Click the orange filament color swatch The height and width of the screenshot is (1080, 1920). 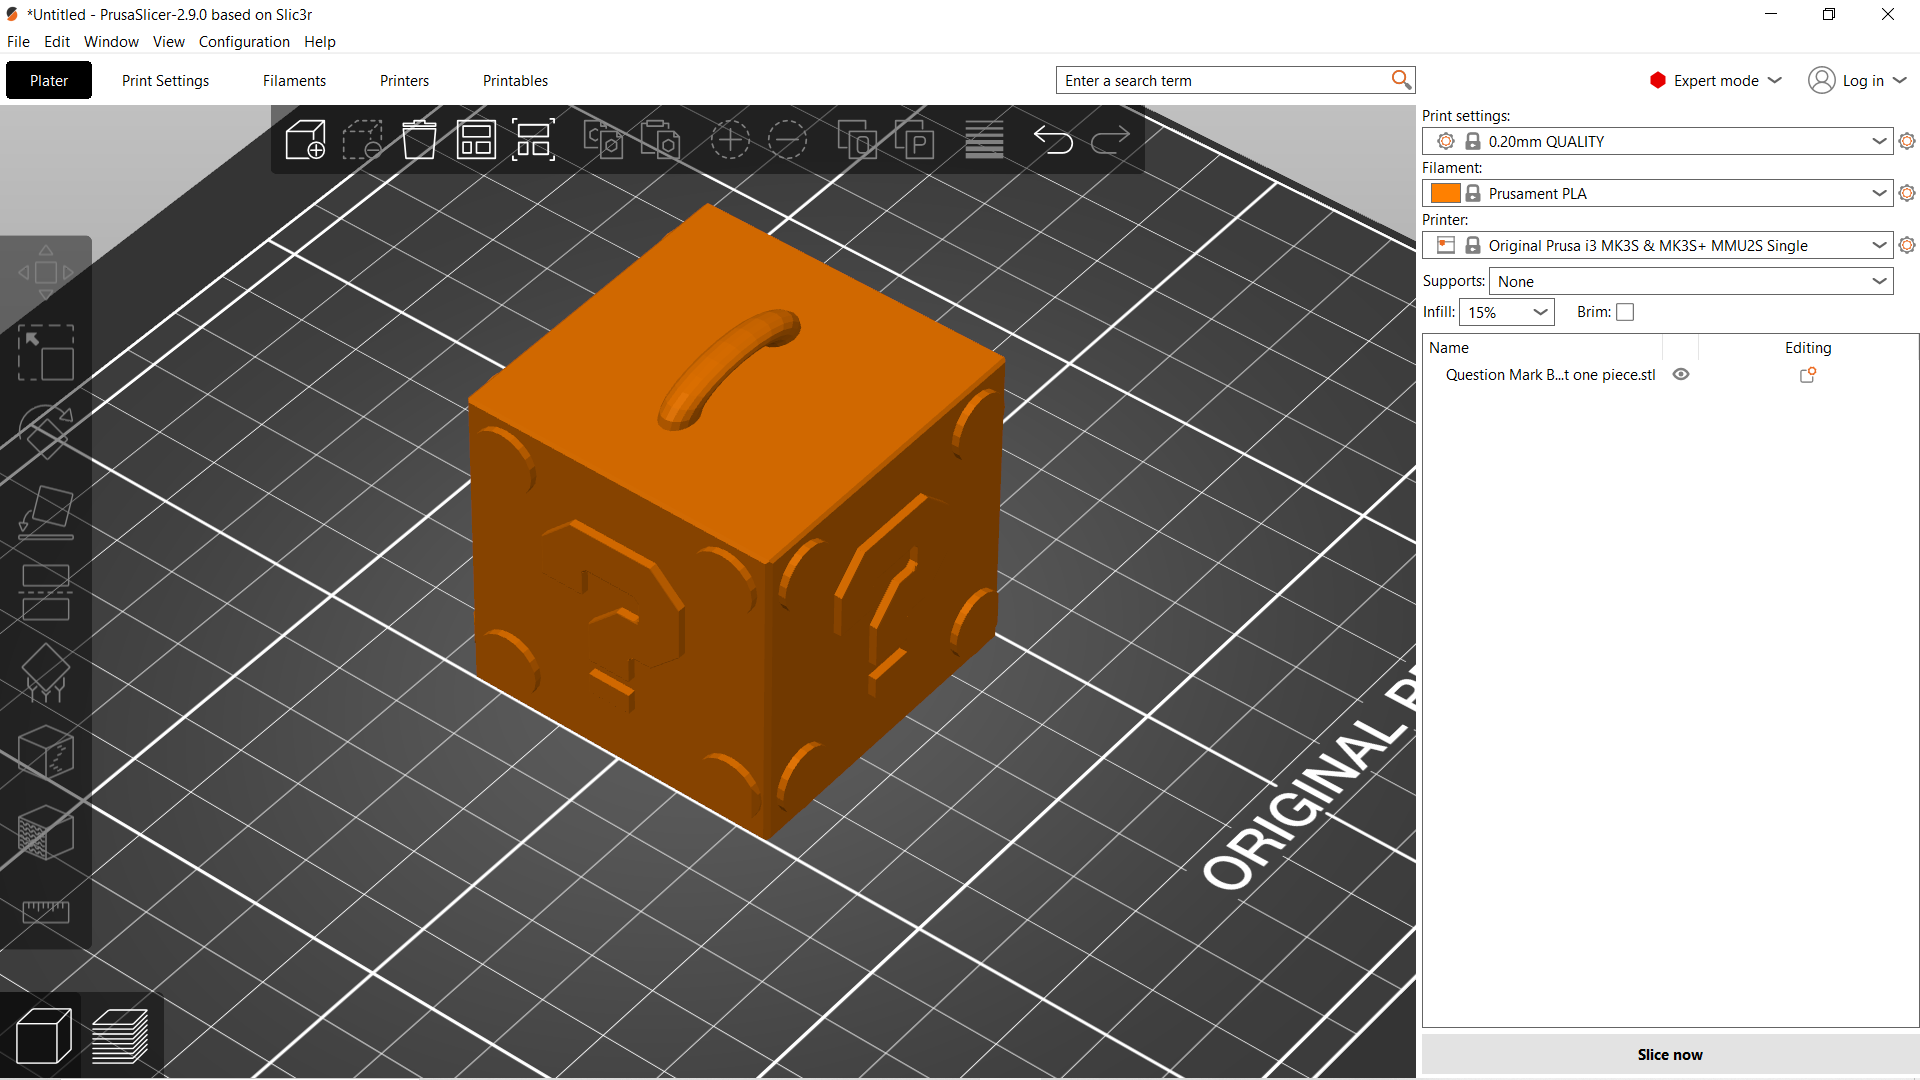[x=1445, y=193]
